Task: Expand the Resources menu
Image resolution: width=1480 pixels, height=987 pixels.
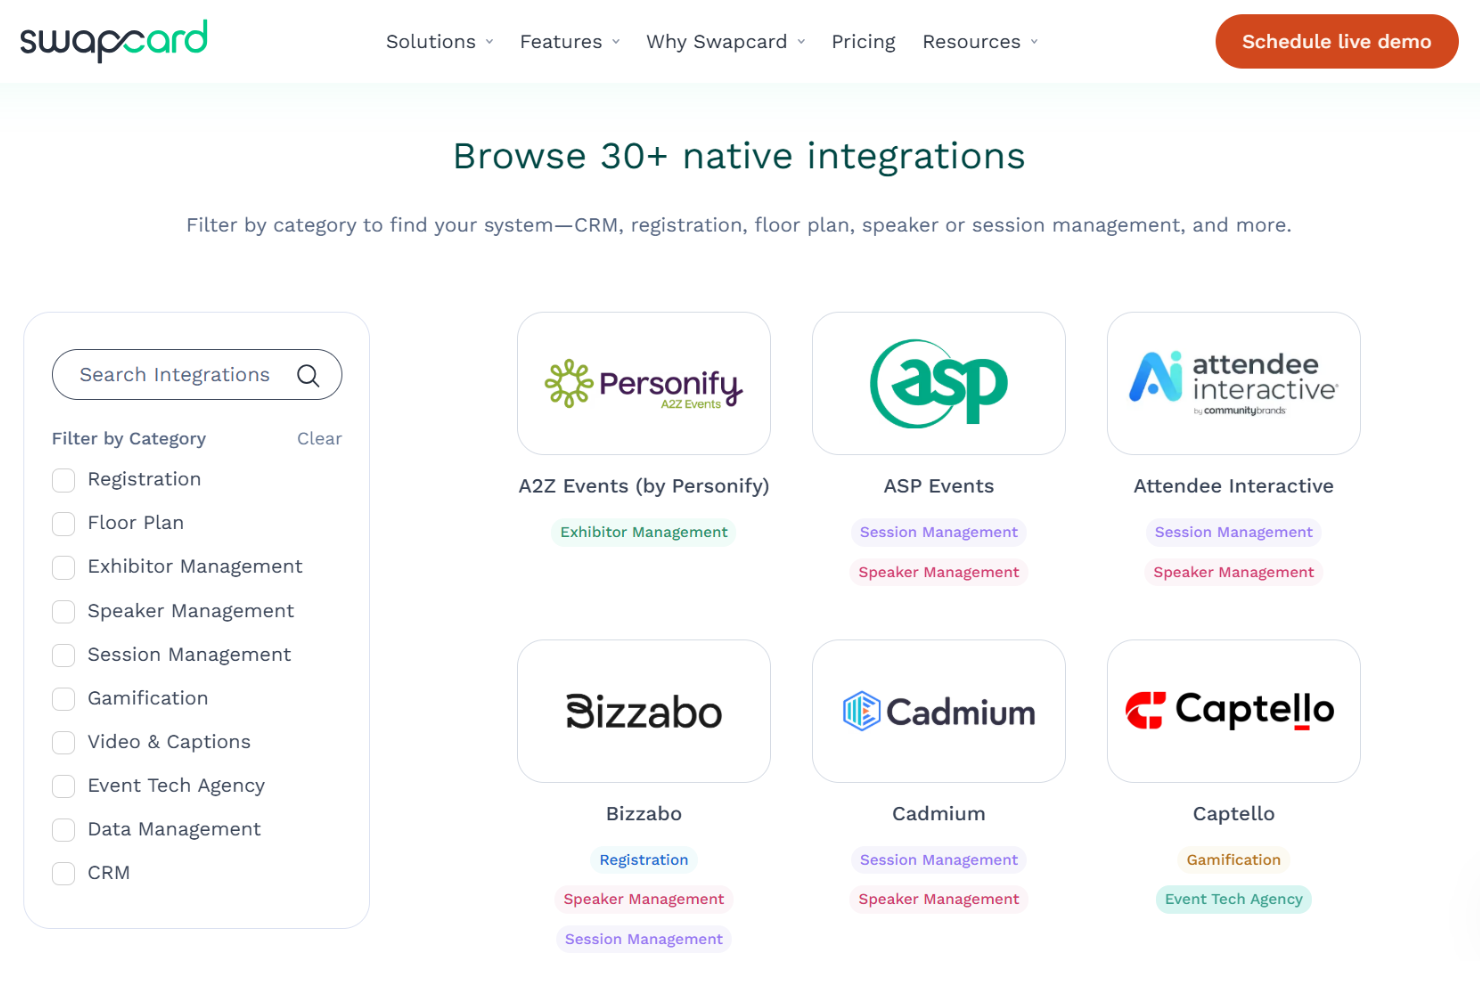Action: (x=980, y=42)
